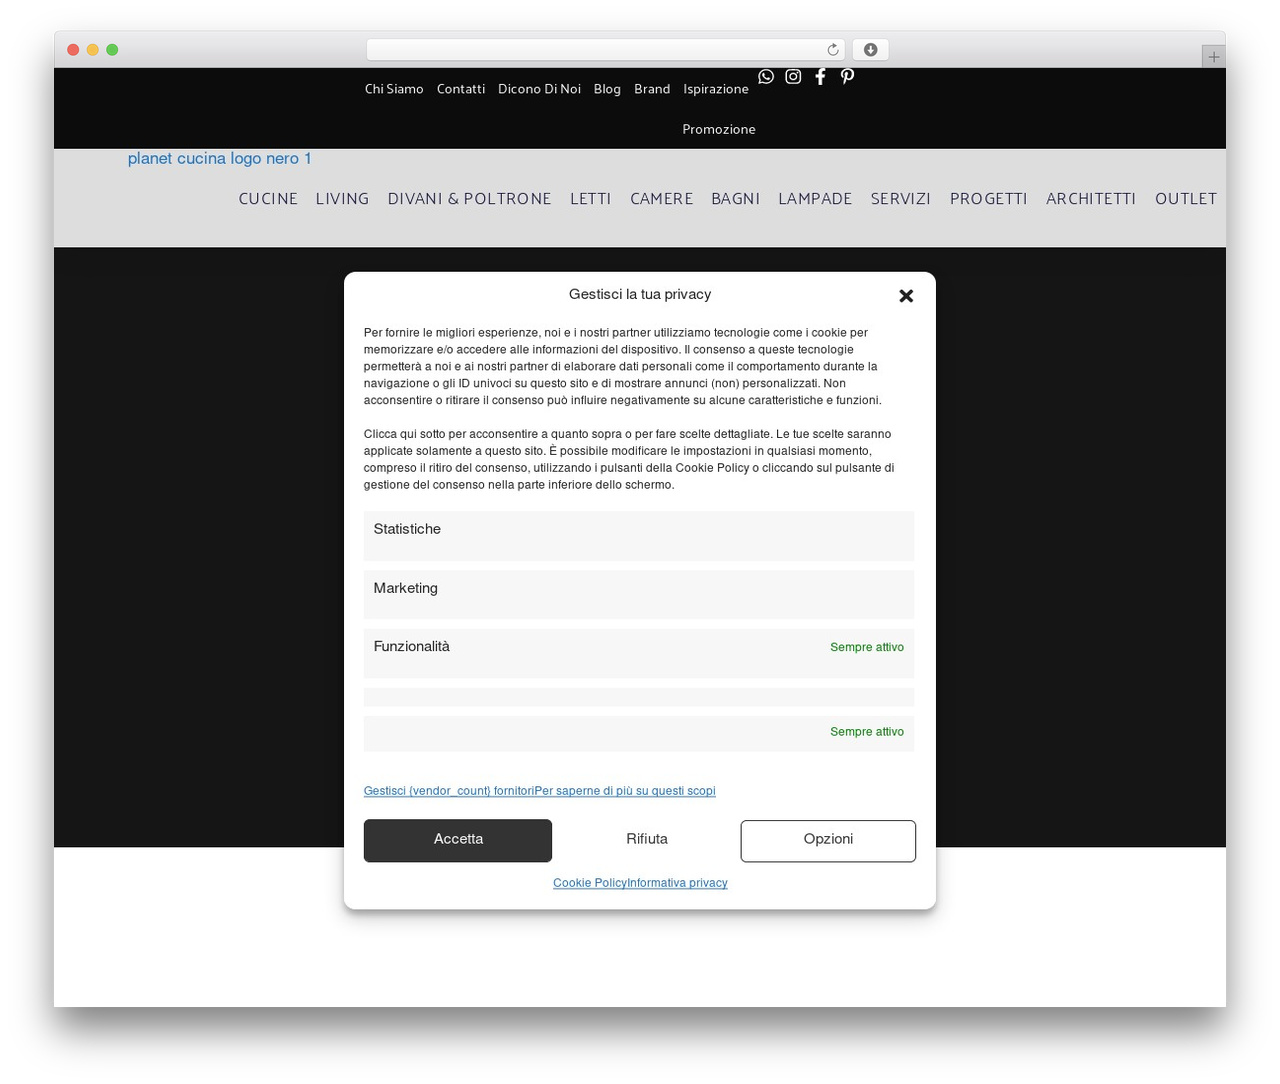Open CAMERE section
The width and height of the screenshot is (1280, 1084).
661,199
